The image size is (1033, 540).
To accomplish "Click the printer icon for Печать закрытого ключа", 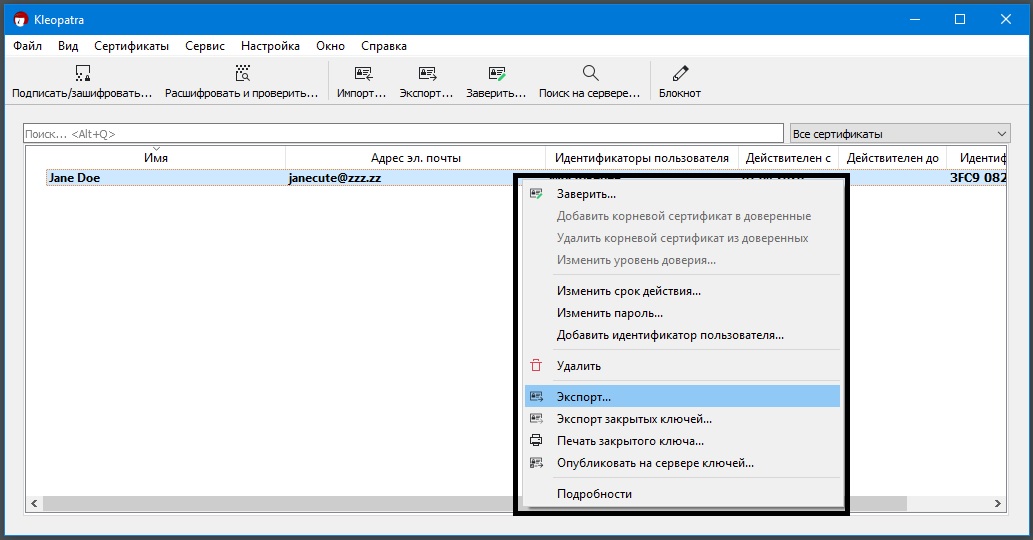I will 536,441.
